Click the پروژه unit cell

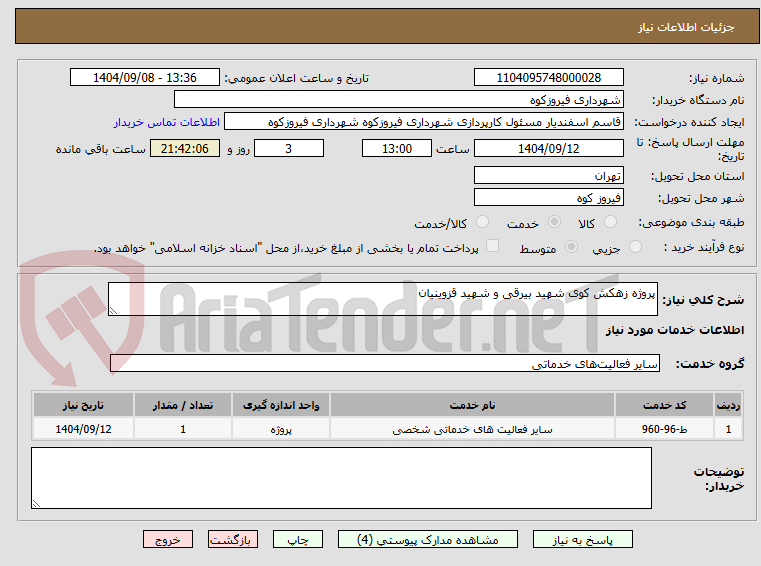click(x=281, y=429)
